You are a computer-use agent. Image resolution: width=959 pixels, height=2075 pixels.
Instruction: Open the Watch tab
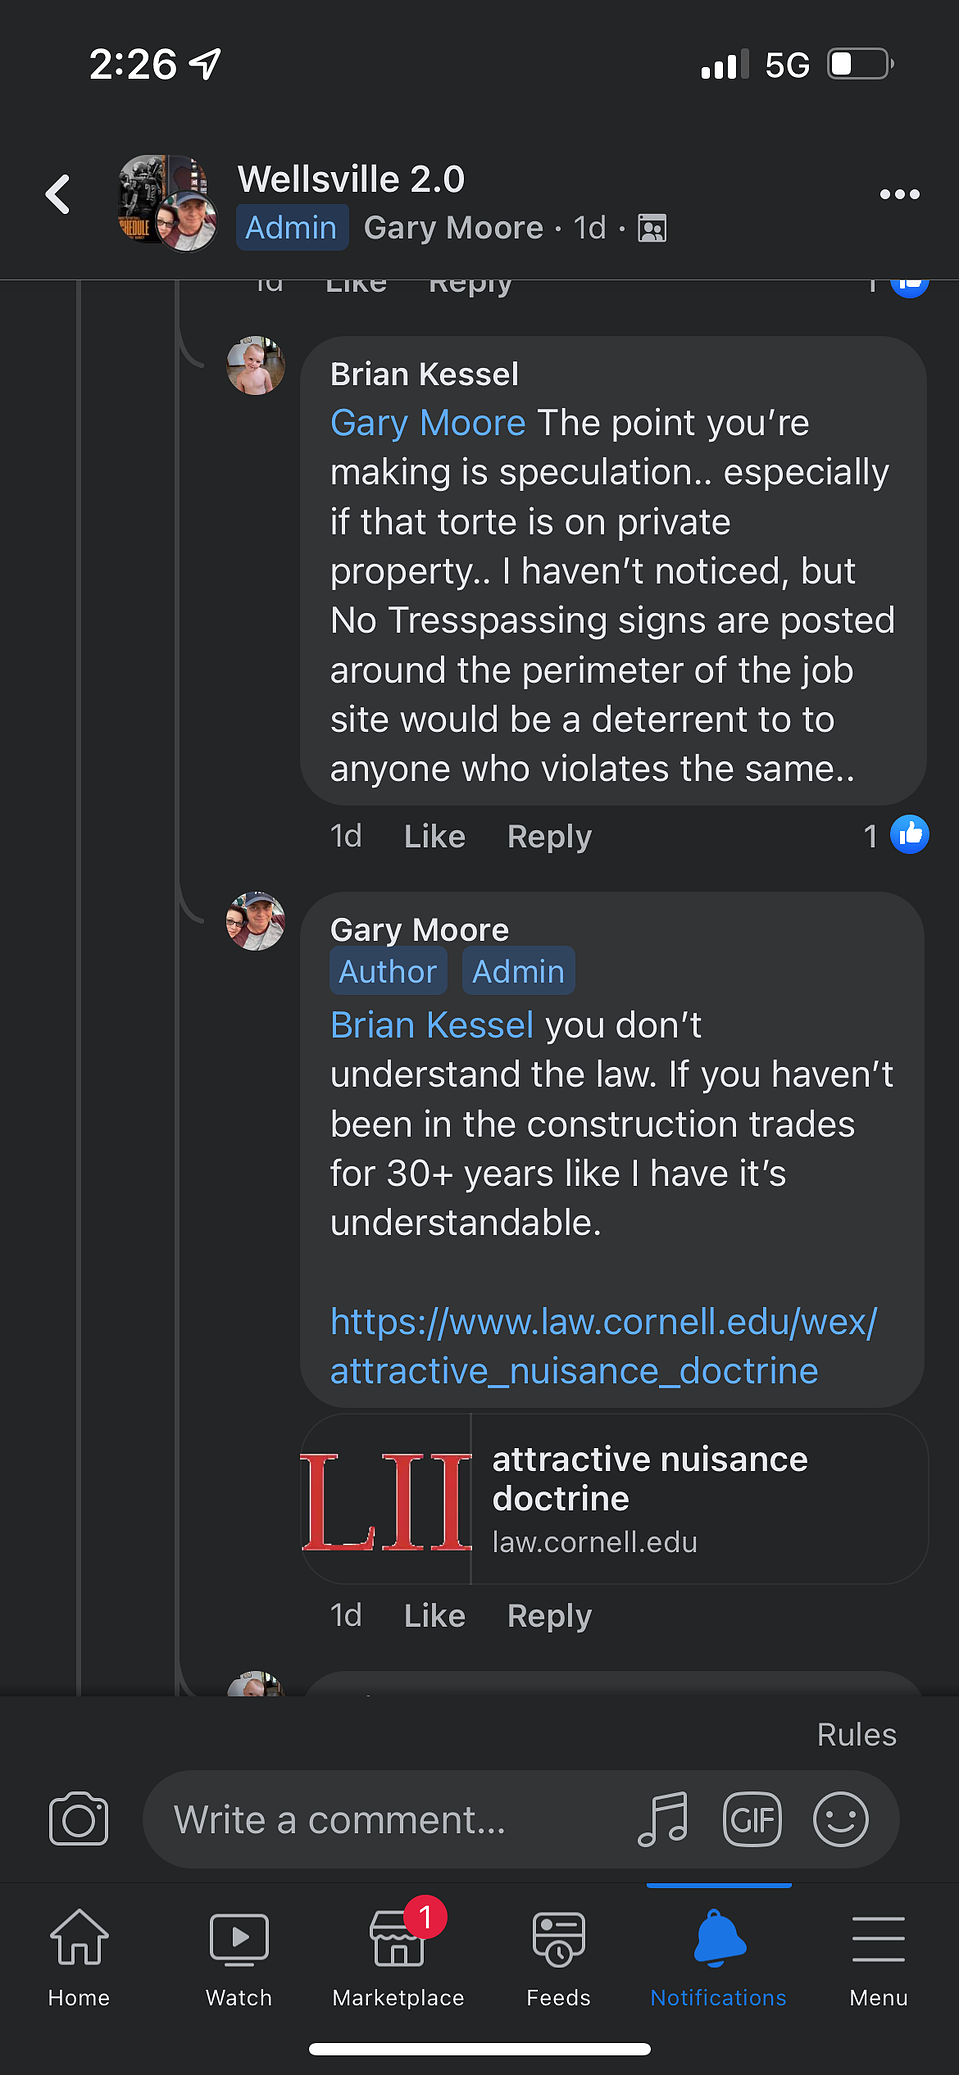tap(239, 1957)
